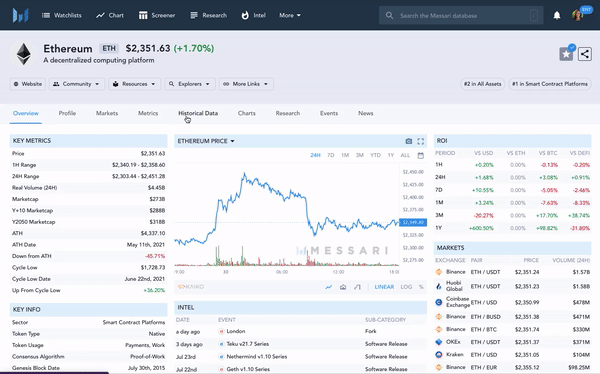Click the current price marker on chart axis

413,222
